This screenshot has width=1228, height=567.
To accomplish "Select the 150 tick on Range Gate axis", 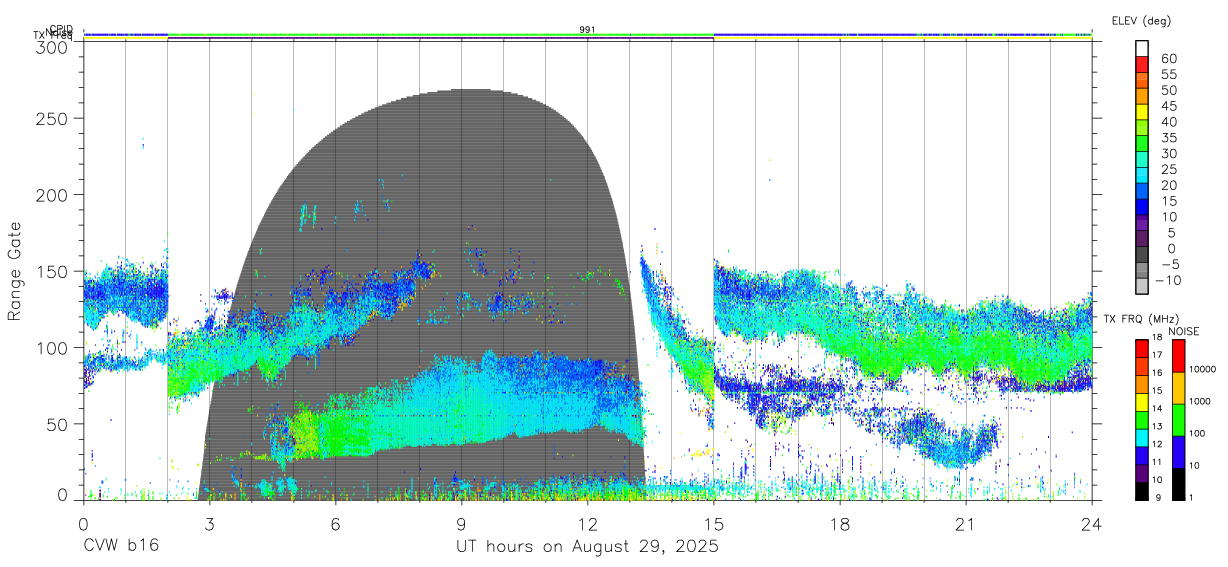I will tap(52, 271).
